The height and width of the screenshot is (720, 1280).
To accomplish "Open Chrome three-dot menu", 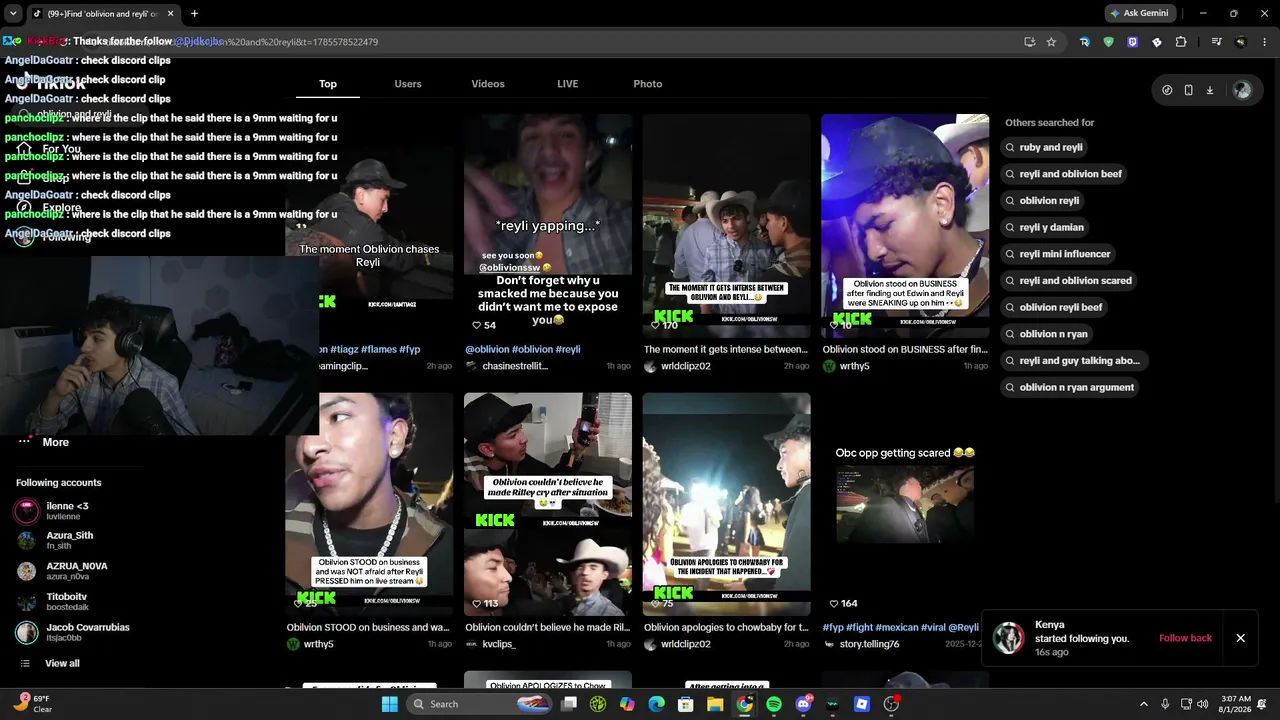I will pos(1263,42).
